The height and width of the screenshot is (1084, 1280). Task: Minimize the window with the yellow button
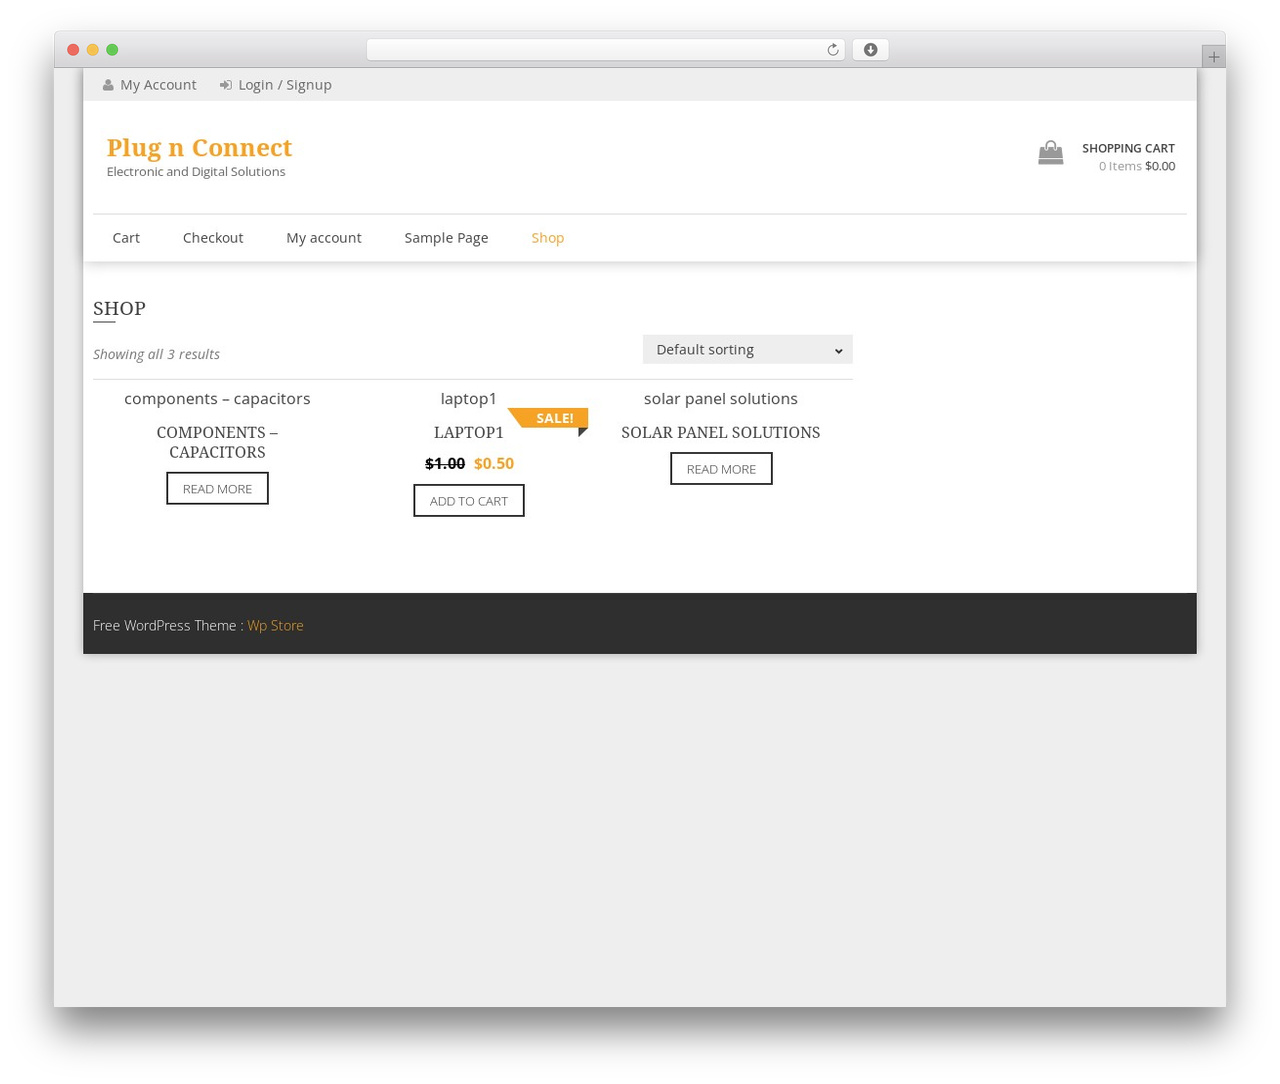tap(93, 50)
